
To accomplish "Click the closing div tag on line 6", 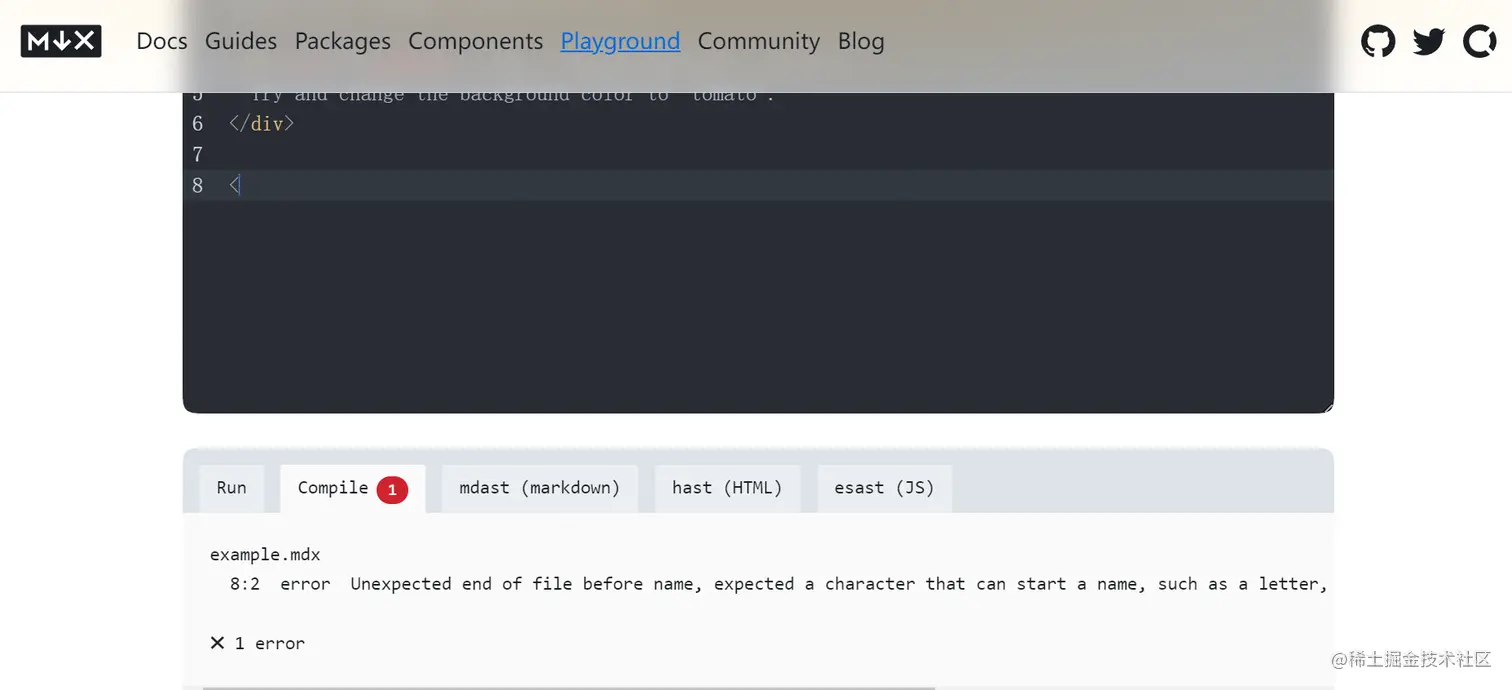I will [262, 124].
